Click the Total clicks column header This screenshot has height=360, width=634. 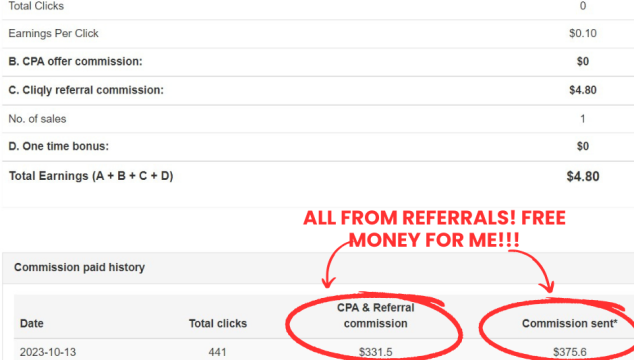pos(218,324)
